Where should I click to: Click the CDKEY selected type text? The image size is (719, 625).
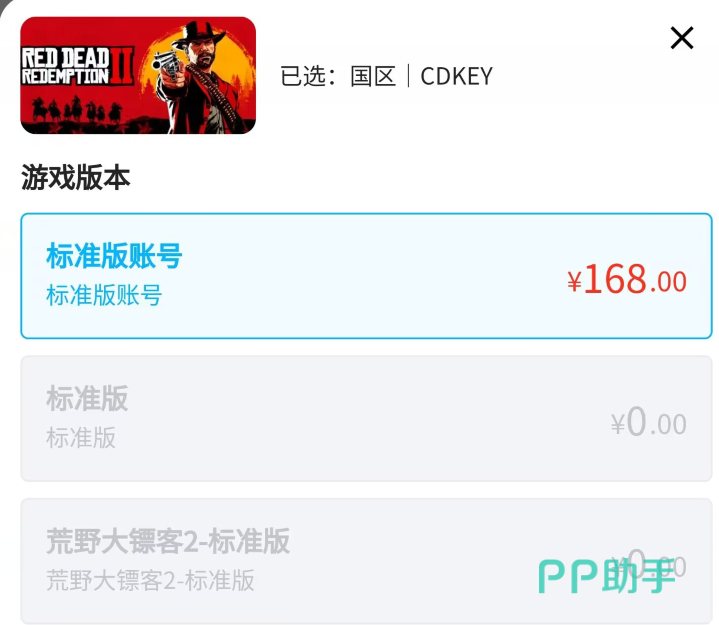pyautogui.click(x=456, y=77)
